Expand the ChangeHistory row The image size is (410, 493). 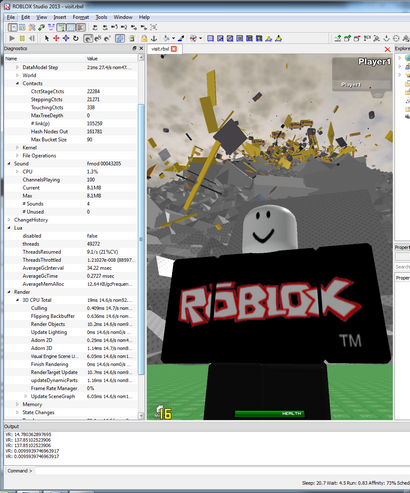tap(9, 220)
